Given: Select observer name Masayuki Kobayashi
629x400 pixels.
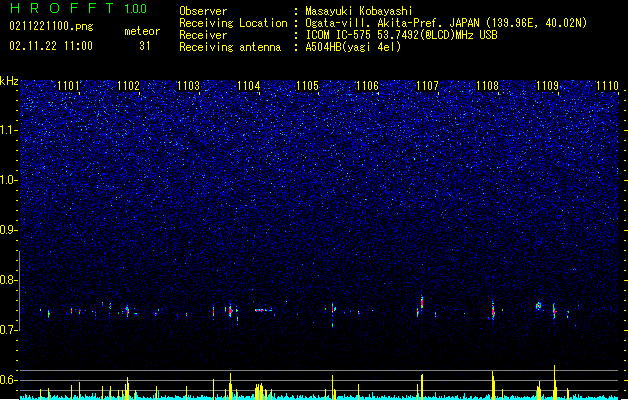Looking at the screenshot, I should [359, 11].
